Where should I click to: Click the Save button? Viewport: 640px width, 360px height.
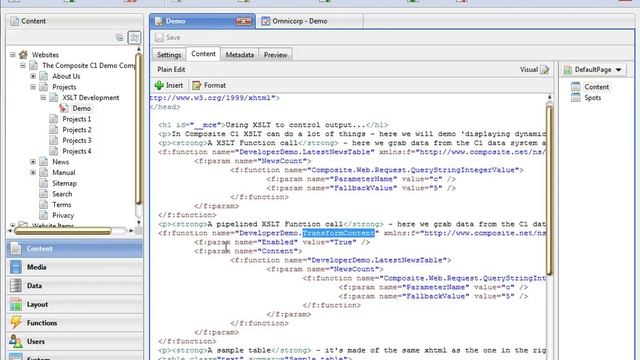click(168, 38)
